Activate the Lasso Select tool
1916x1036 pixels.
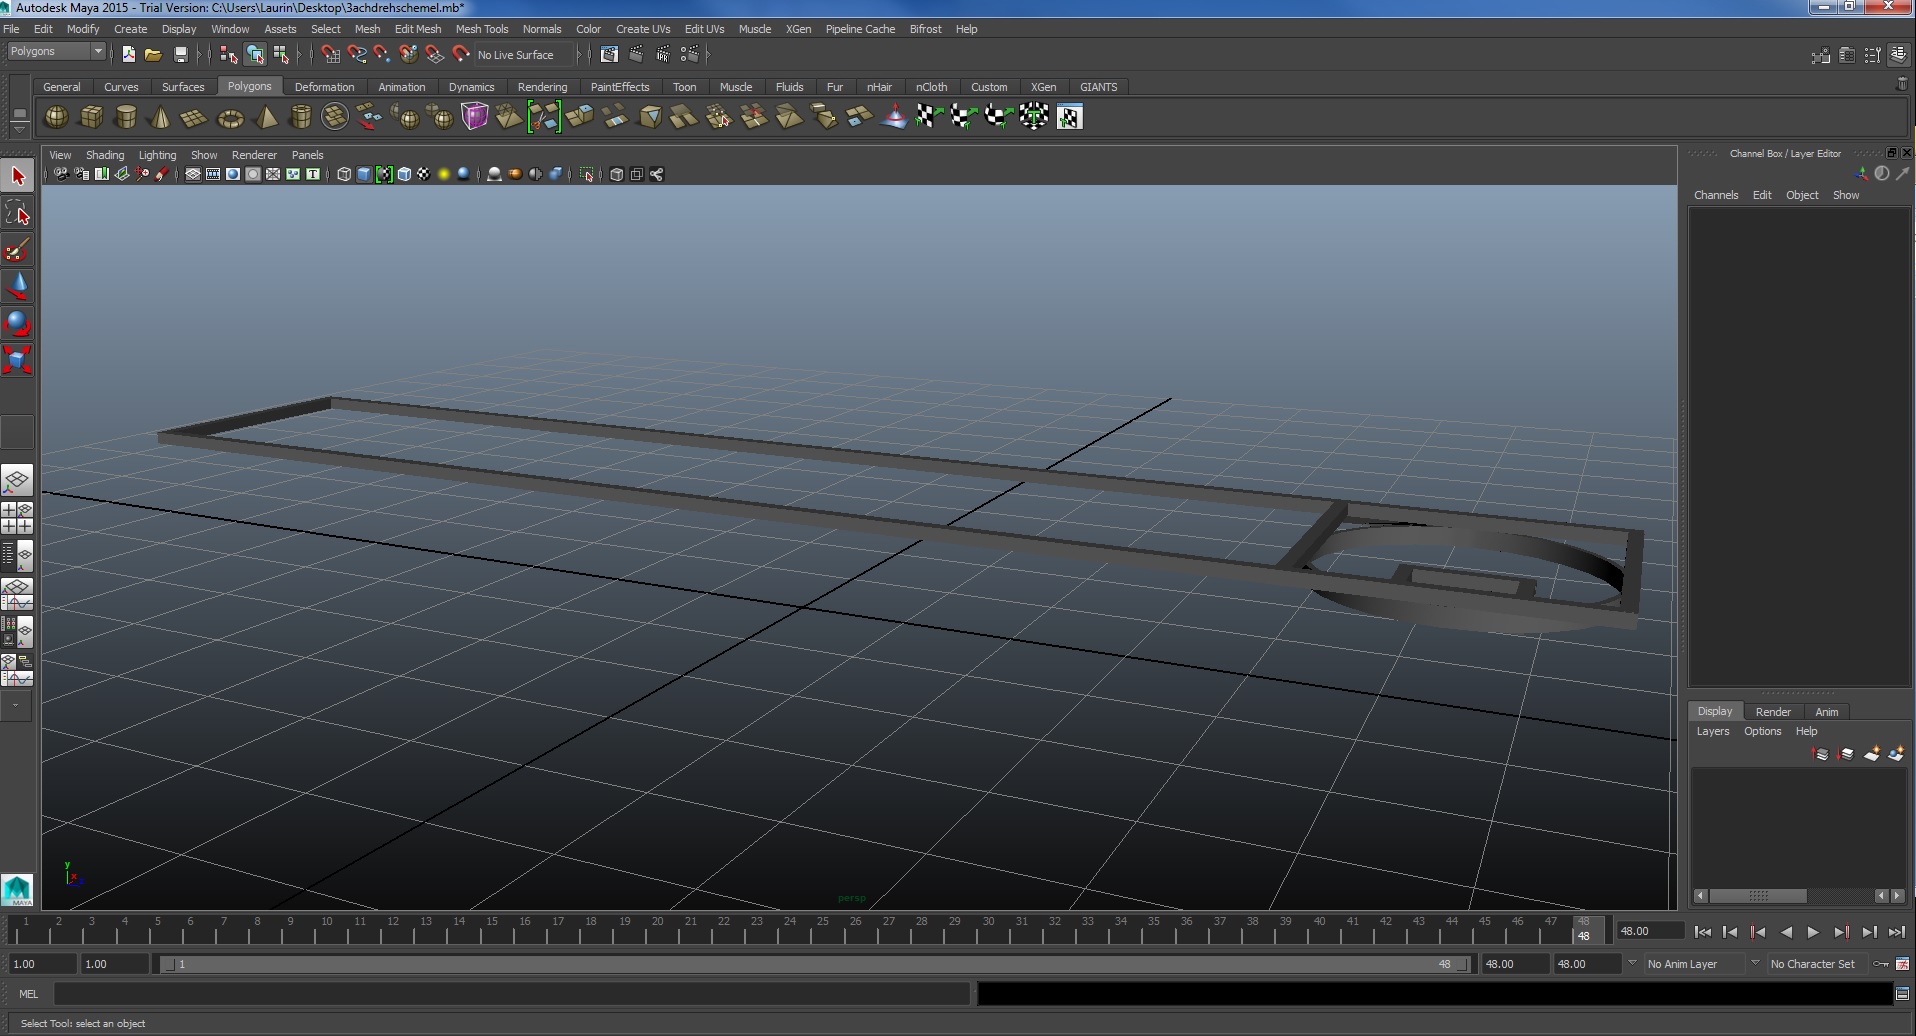point(17,213)
